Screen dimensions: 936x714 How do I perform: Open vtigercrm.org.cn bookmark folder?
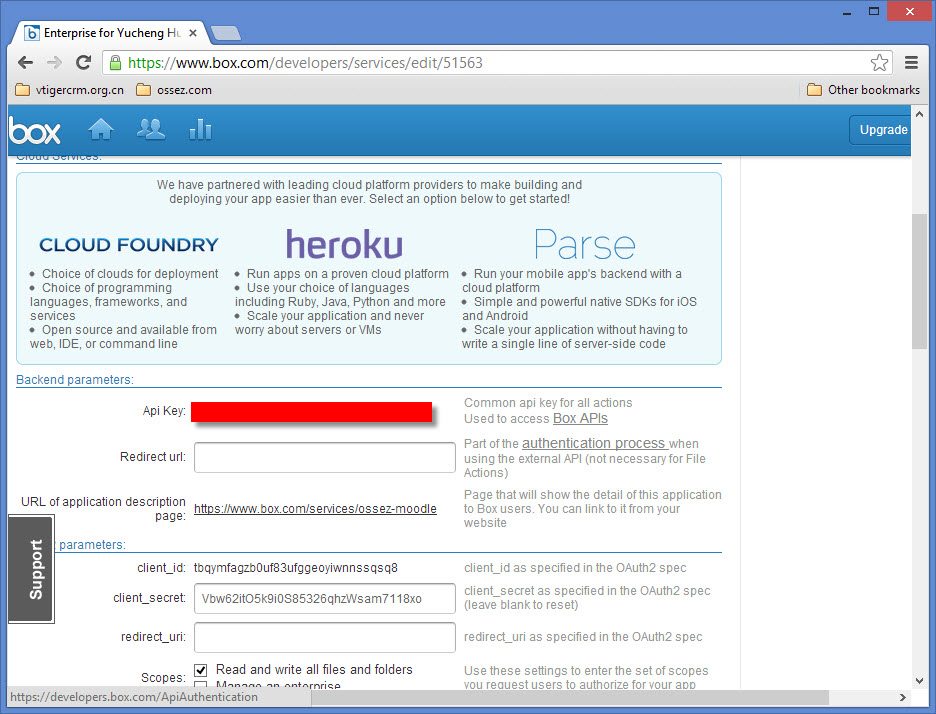pos(69,90)
